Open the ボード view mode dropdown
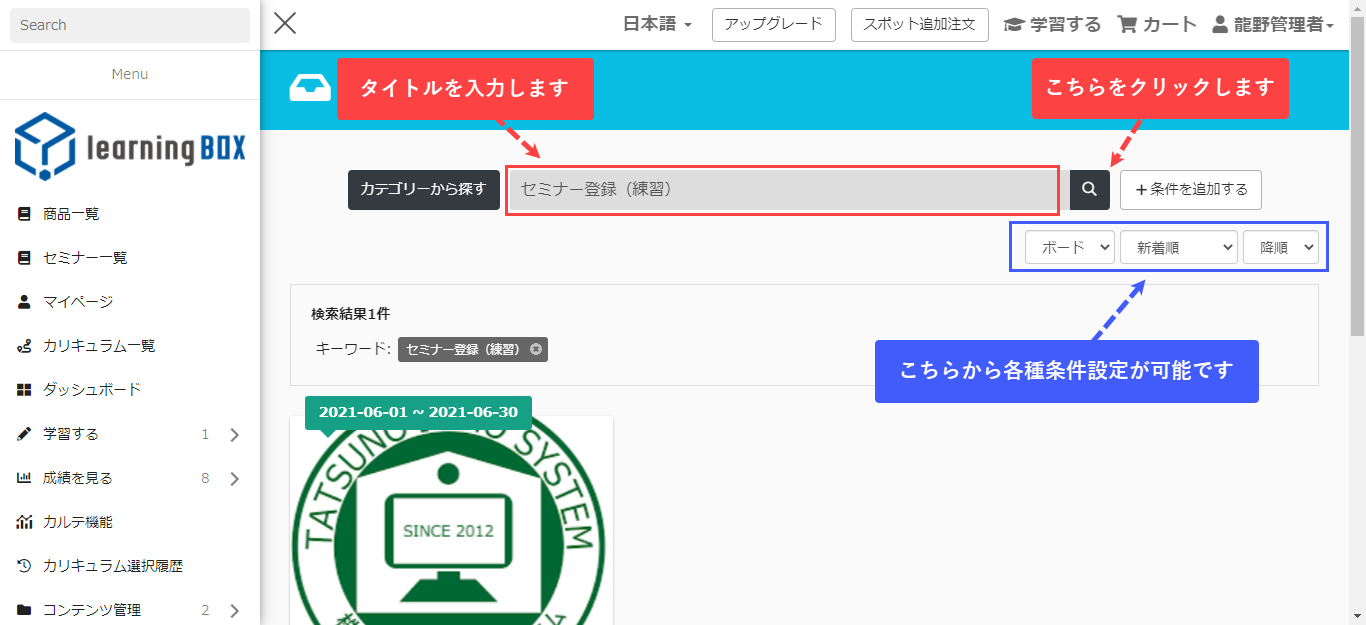Screen dimensions: 1366x625 coord(1069,247)
